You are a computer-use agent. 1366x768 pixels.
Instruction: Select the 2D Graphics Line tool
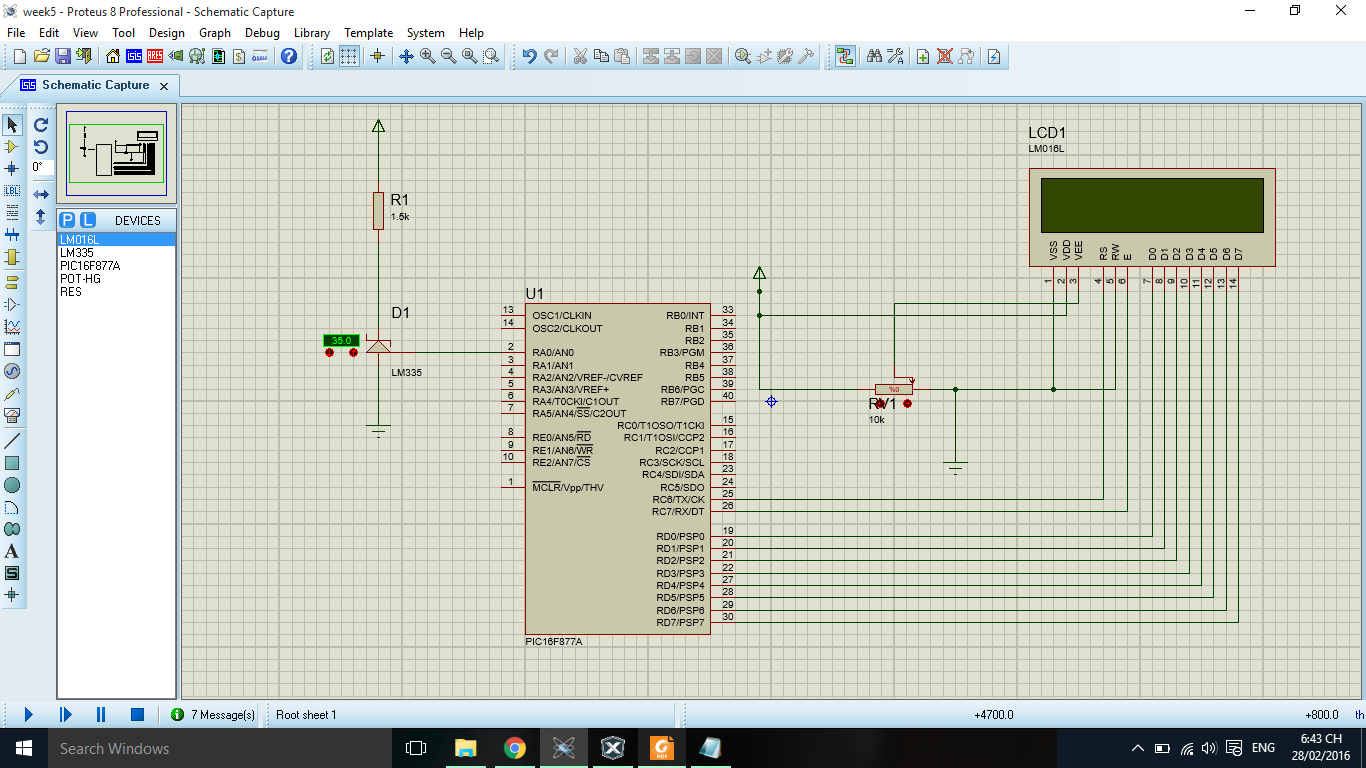click(12, 441)
